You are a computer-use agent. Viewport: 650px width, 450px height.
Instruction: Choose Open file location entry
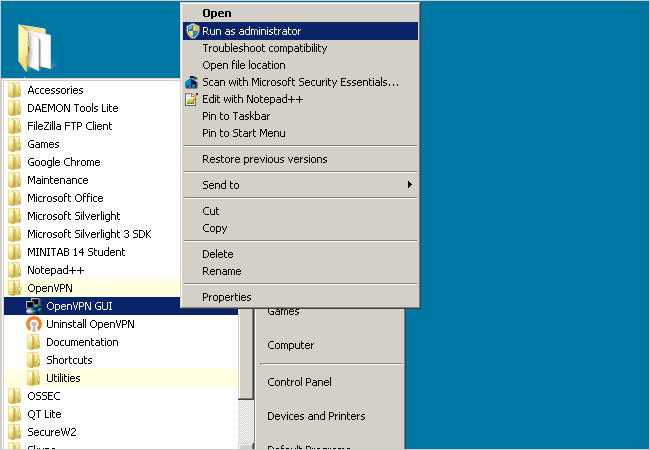[243, 65]
